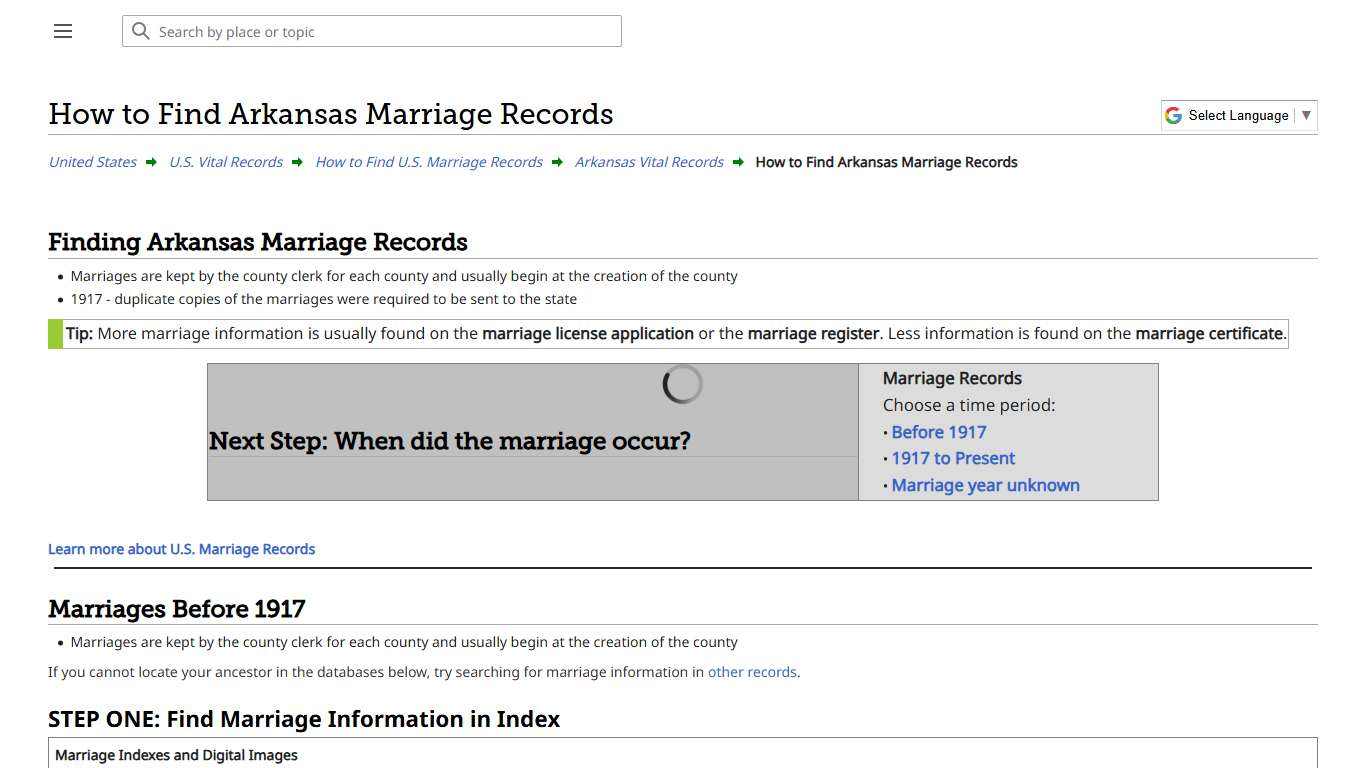This screenshot has height=768, width=1366.
Task: Click the other records hyperlink
Action: [x=752, y=672]
